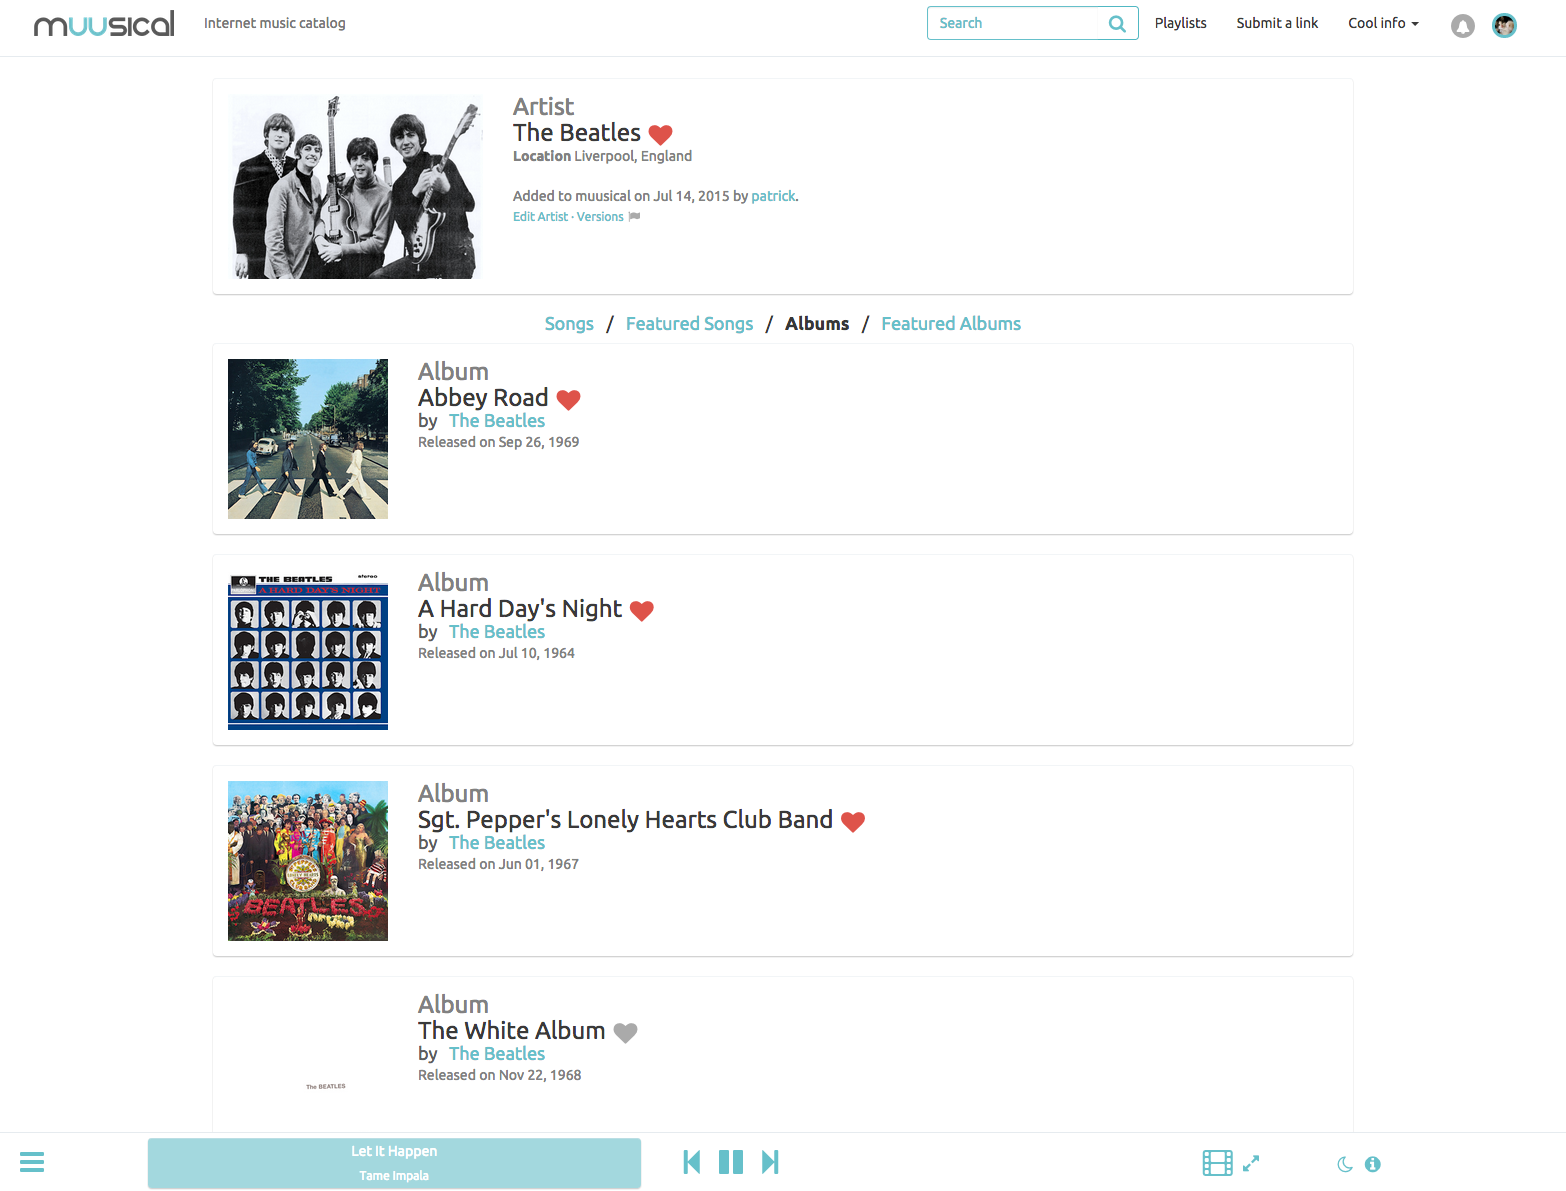Unlike the Abbey Road album
This screenshot has width=1566, height=1191.
[568, 399]
